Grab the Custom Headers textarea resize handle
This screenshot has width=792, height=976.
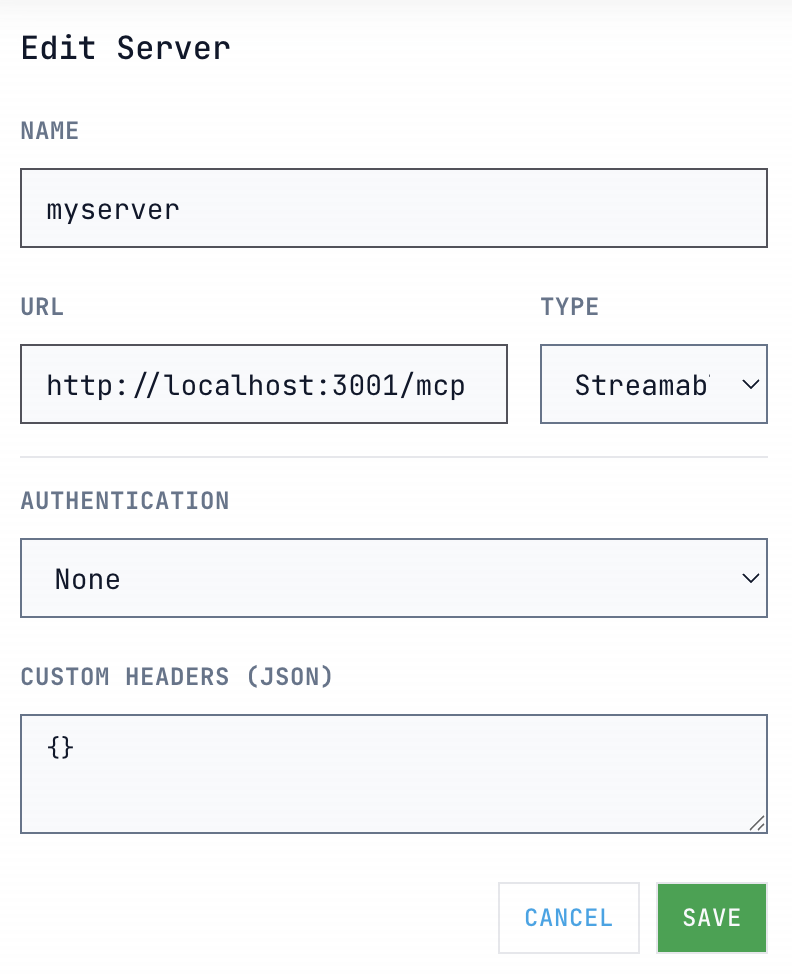click(757, 823)
